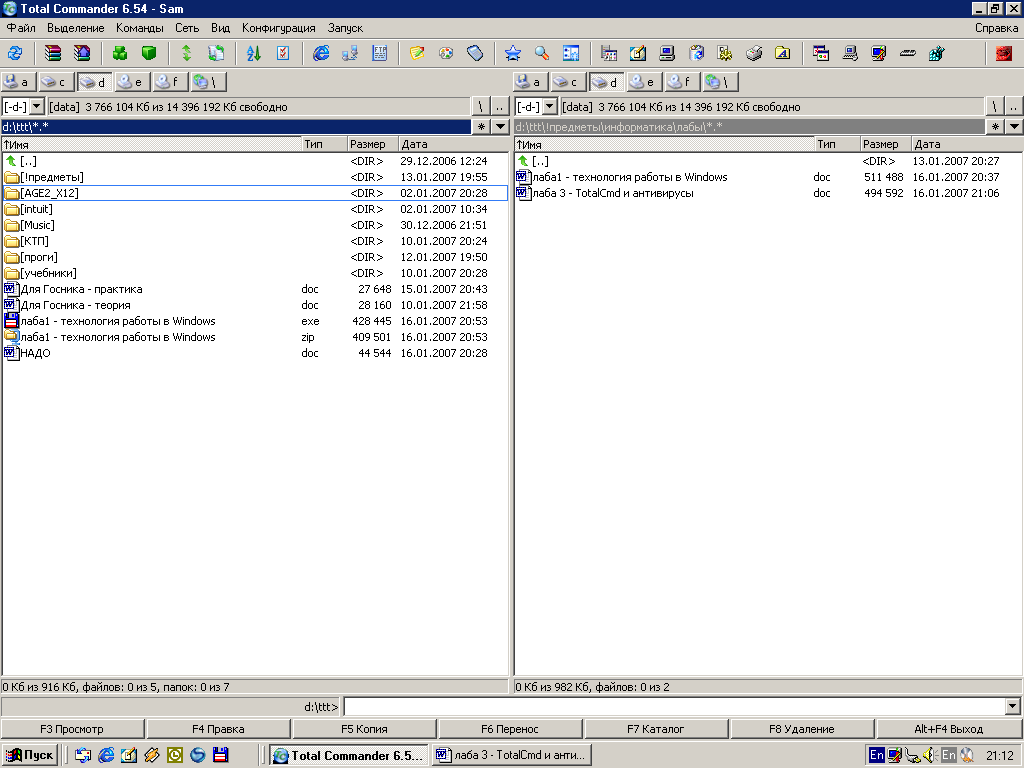Click the command line input field
This screenshot has height=768, width=1024.
click(x=675, y=706)
